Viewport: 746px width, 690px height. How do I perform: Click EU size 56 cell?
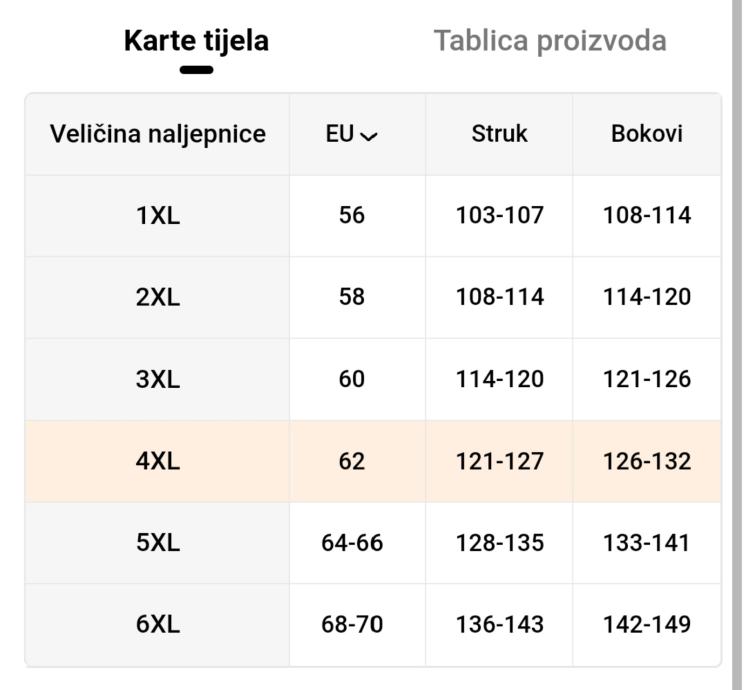(352, 215)
